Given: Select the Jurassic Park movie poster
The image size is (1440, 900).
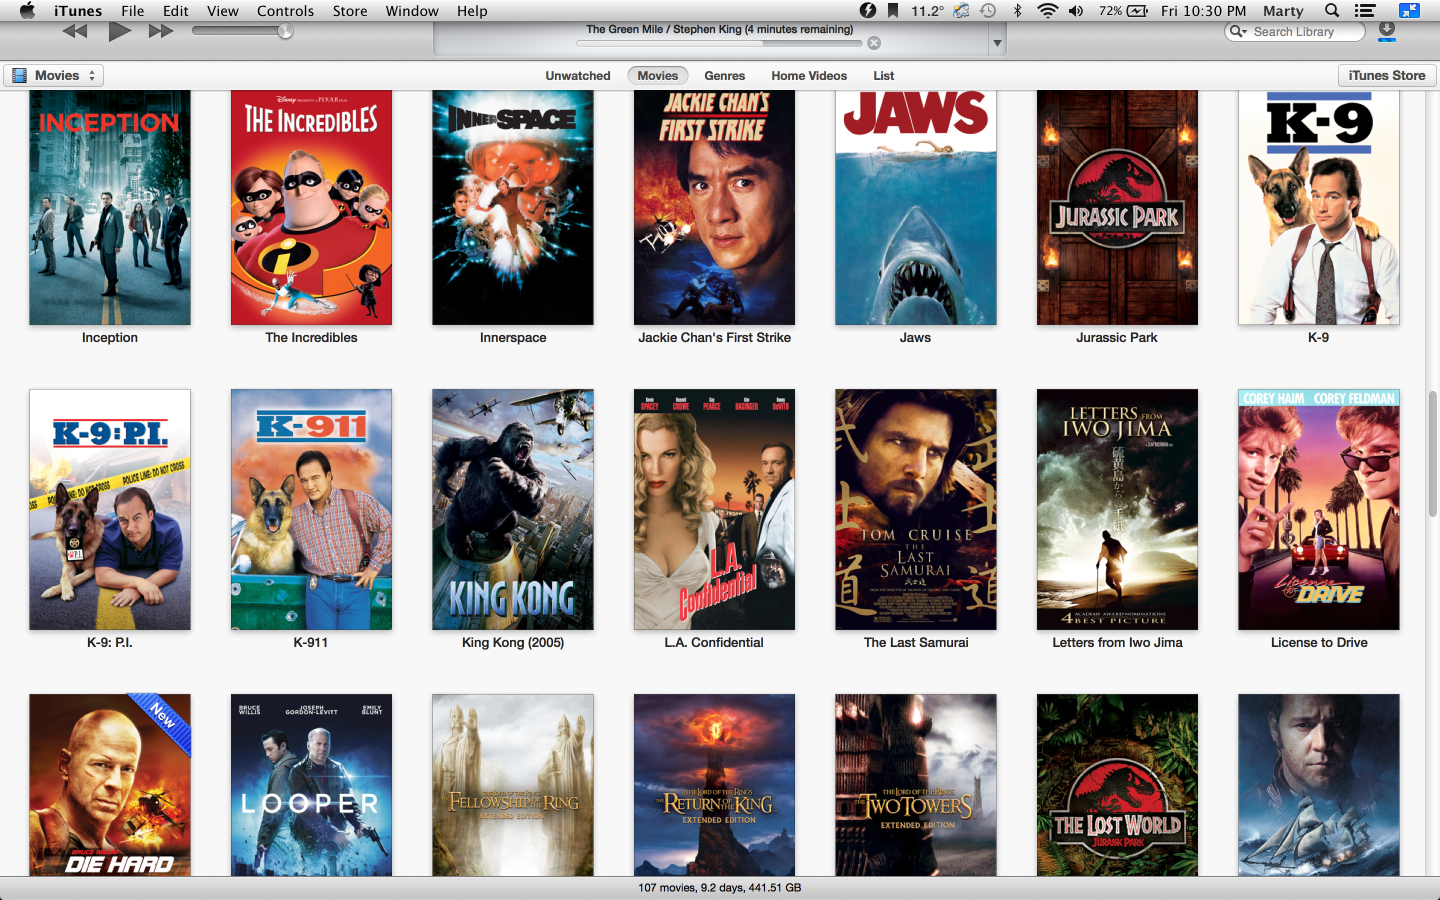Looking at the screenshot, I should [x=1117, y=207].
